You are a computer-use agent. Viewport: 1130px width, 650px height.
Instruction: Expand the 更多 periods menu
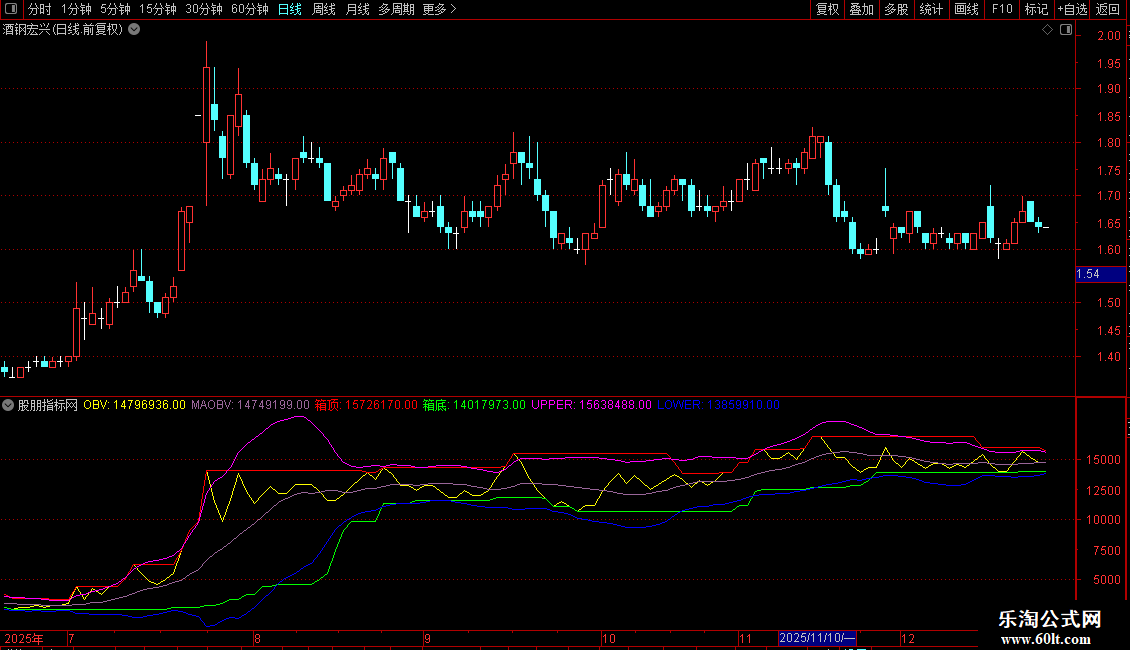point(439,9)
